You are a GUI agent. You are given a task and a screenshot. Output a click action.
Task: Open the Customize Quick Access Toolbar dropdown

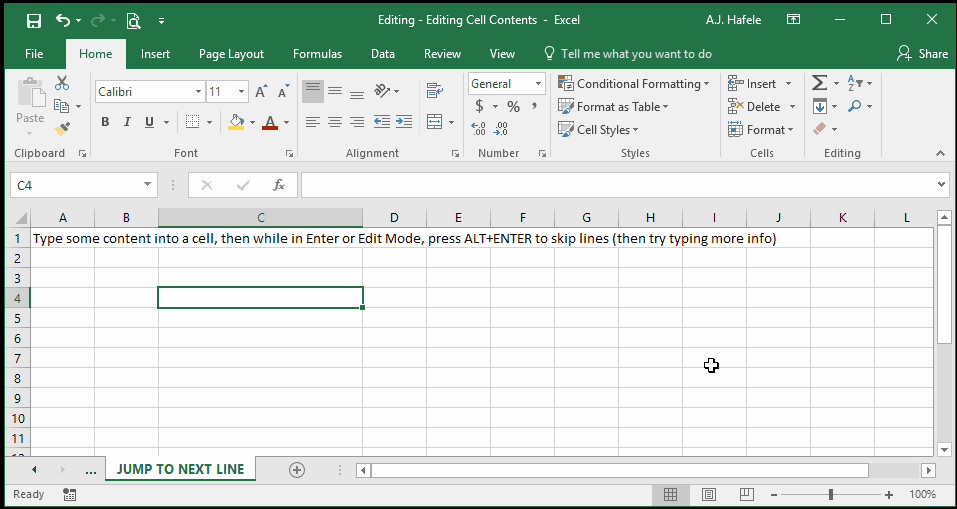pos(162,21)
